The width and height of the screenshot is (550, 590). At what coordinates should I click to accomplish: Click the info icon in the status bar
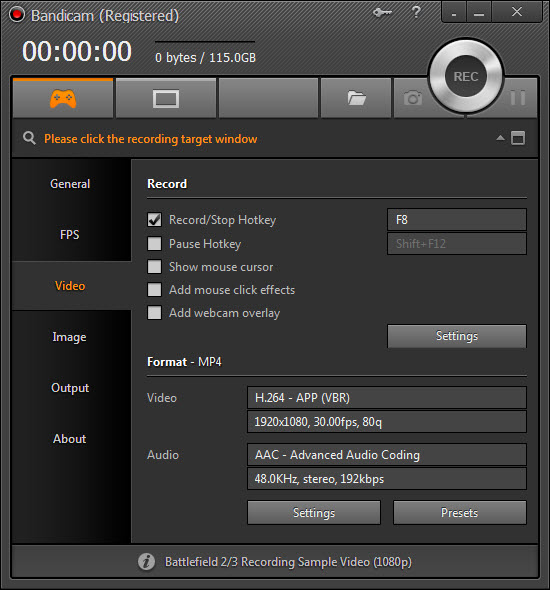click(x=146, y=561)
